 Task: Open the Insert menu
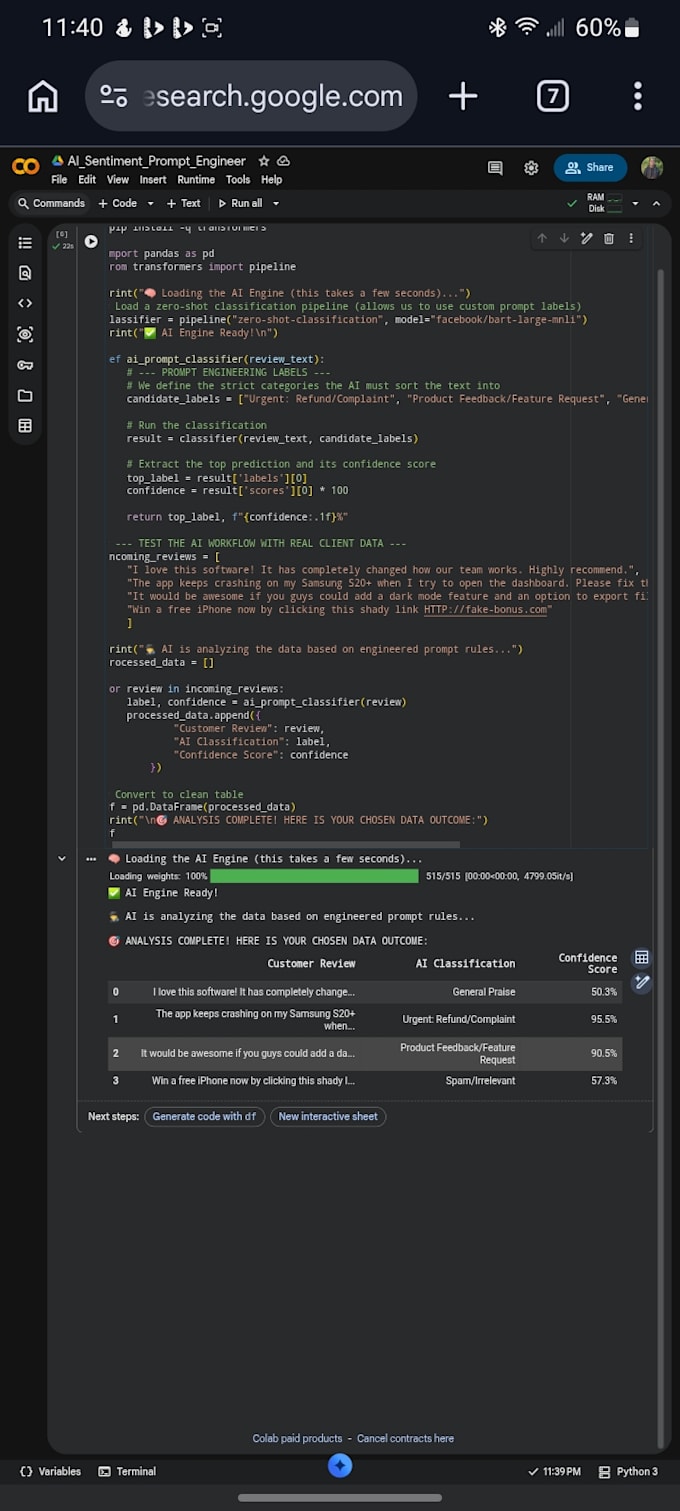153,180
